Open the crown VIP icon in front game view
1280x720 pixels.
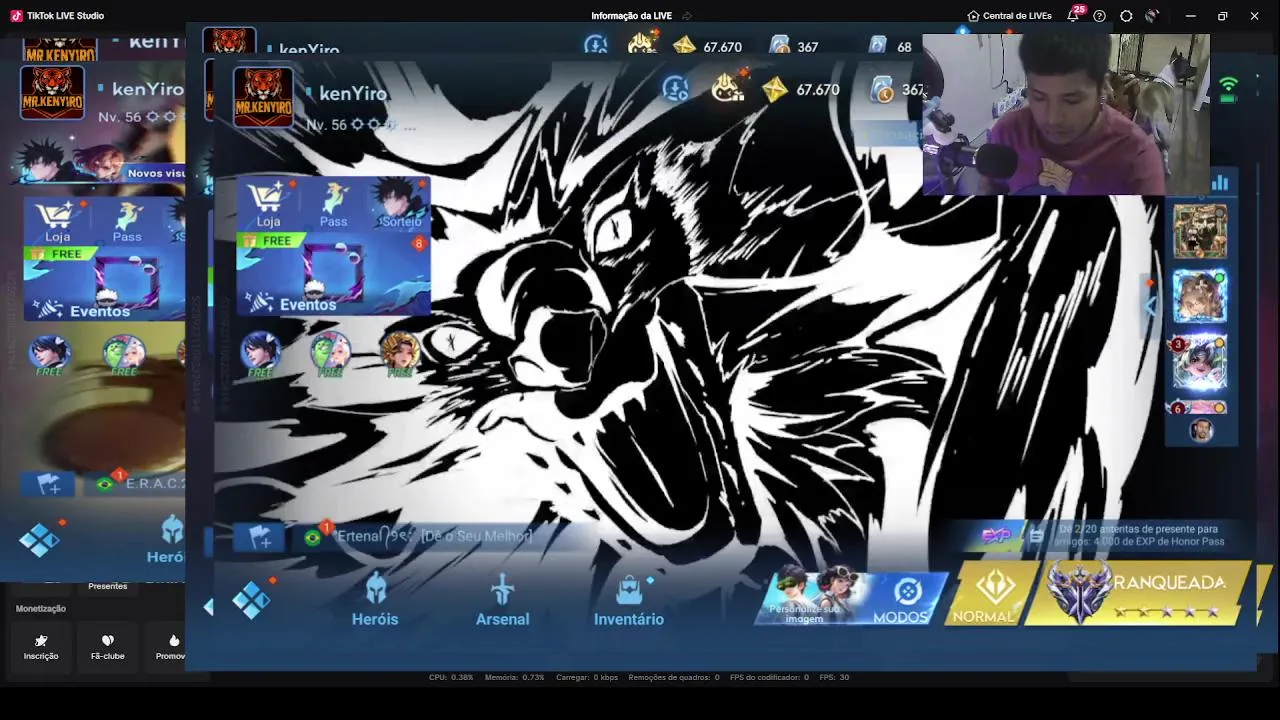(x=728, y=88)
